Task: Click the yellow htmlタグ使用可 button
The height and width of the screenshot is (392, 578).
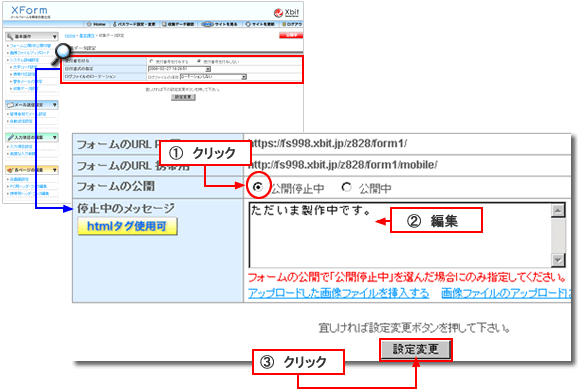Action: point(127,226)
